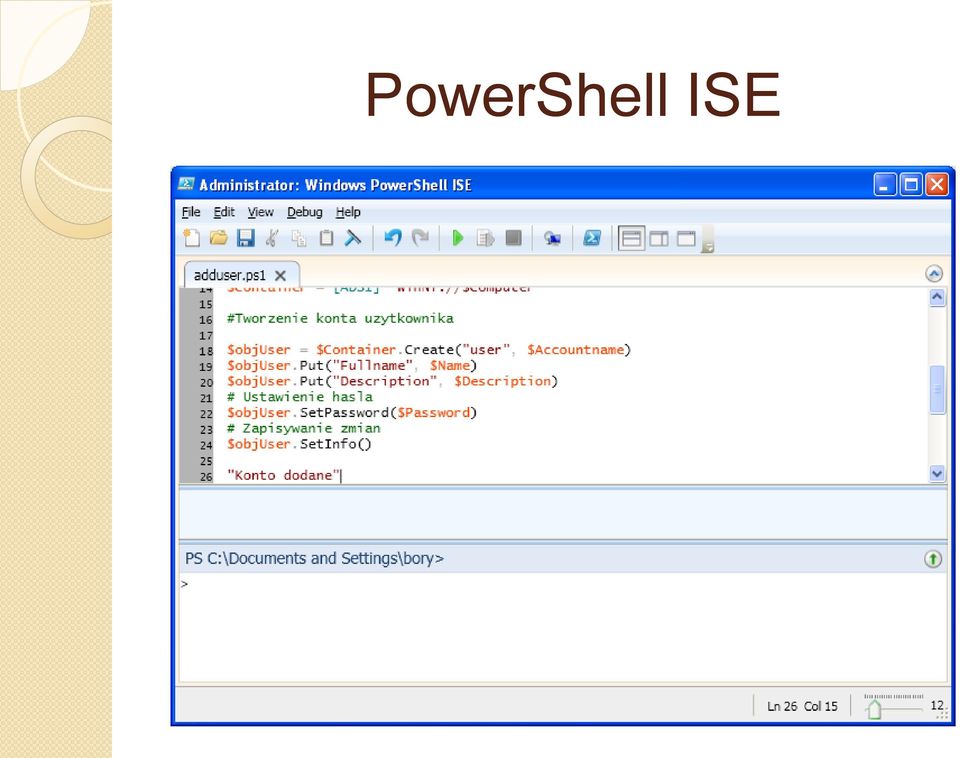Open the Debug menu
The height and width of the screenshot is (758, 960).
(304, 212)
